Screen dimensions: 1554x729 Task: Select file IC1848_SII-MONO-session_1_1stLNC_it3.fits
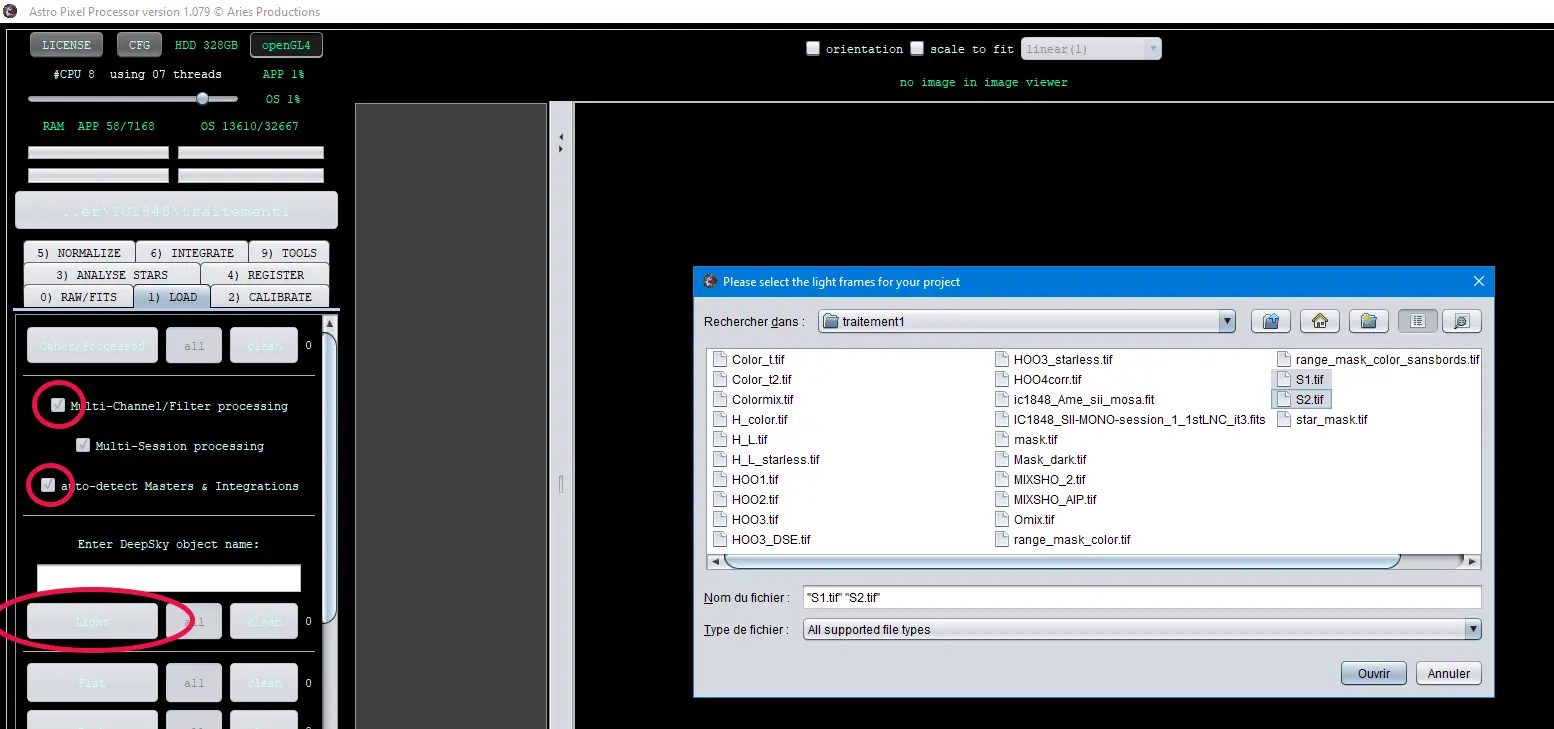click(1132, 420)
